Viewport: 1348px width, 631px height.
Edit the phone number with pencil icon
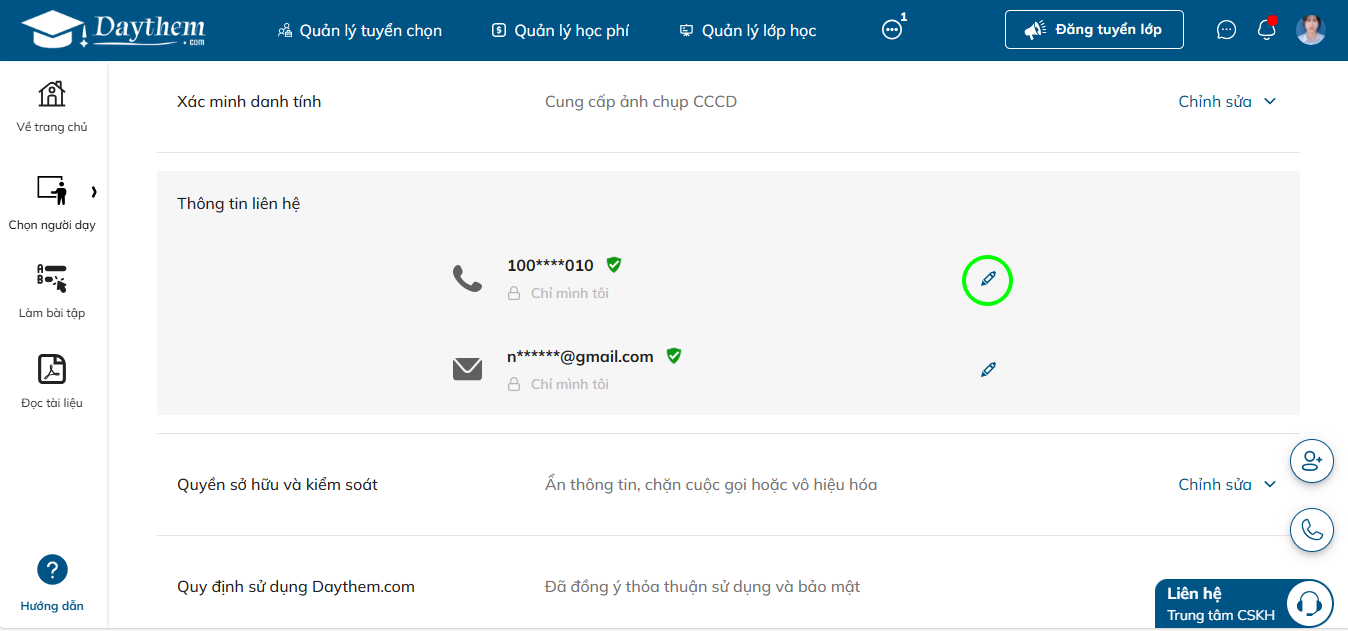(988, 278)
